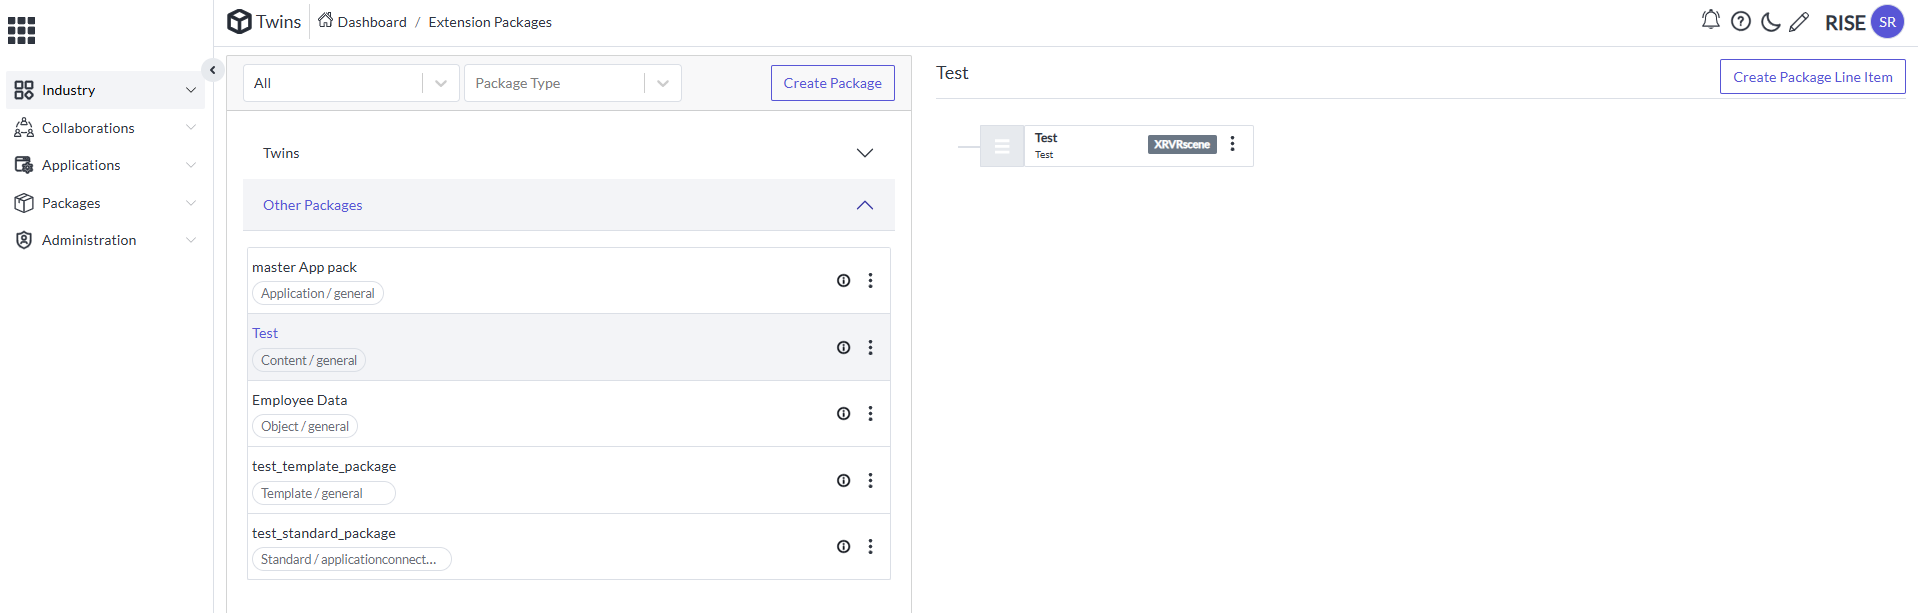
Task: Select Applications in the sidebar
Action: pos(105,165)
